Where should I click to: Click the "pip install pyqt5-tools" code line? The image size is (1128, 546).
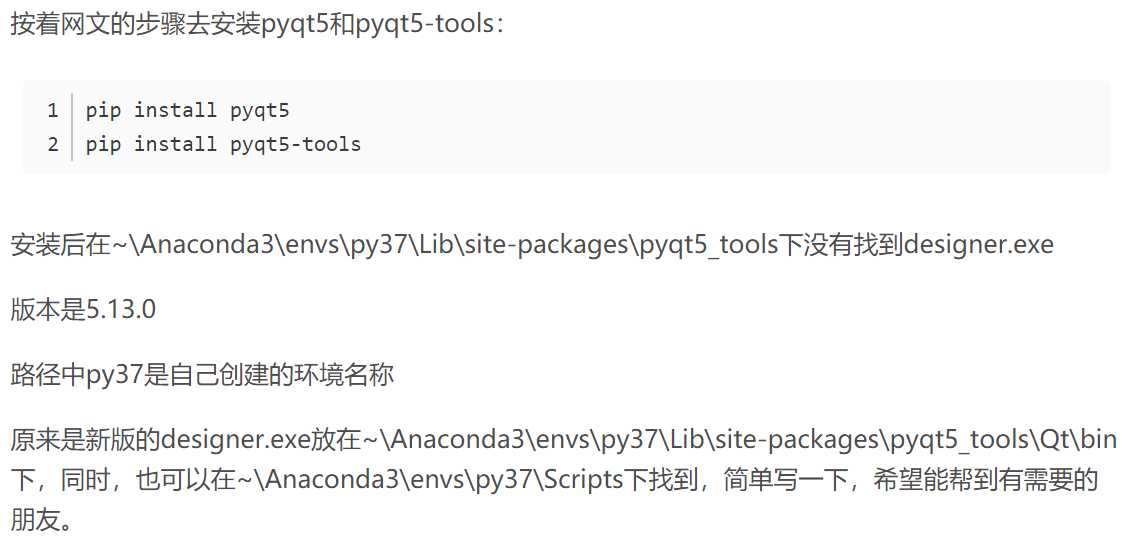(x=223, y=144)
